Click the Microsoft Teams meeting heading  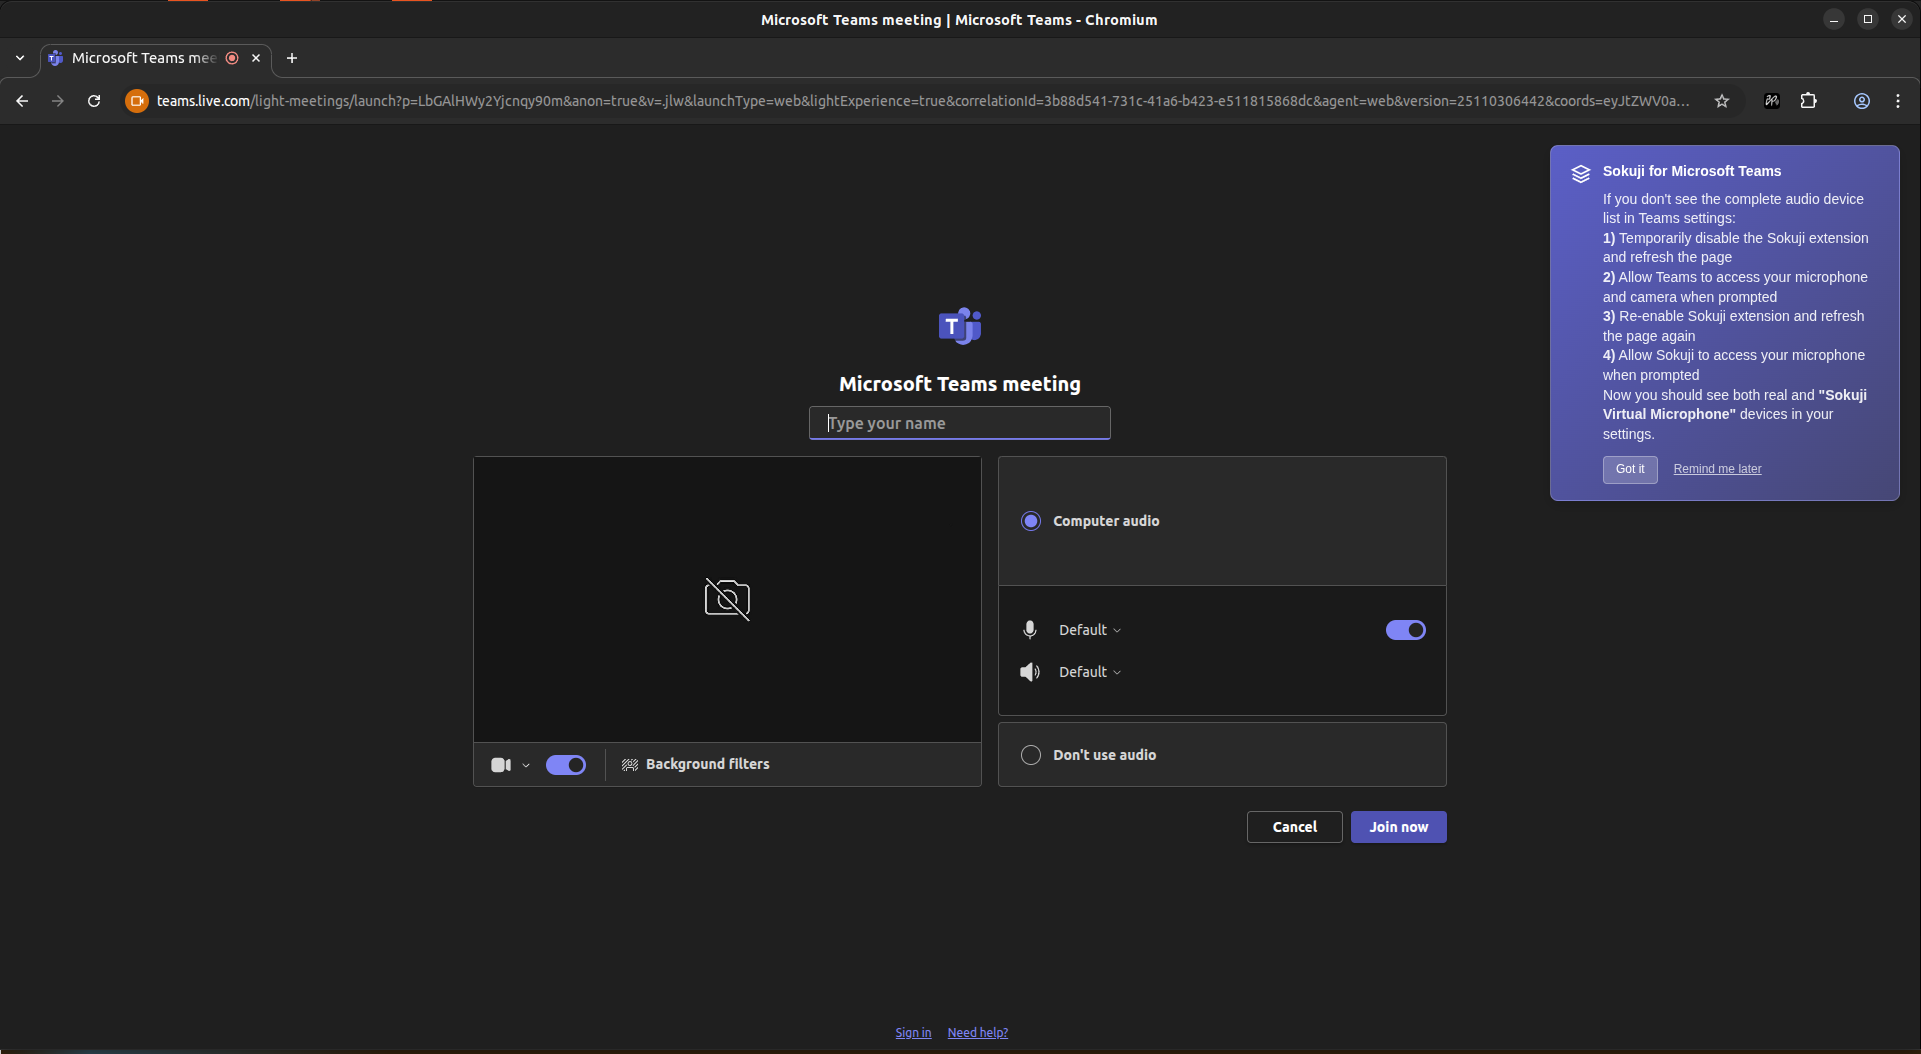point(960,384)
